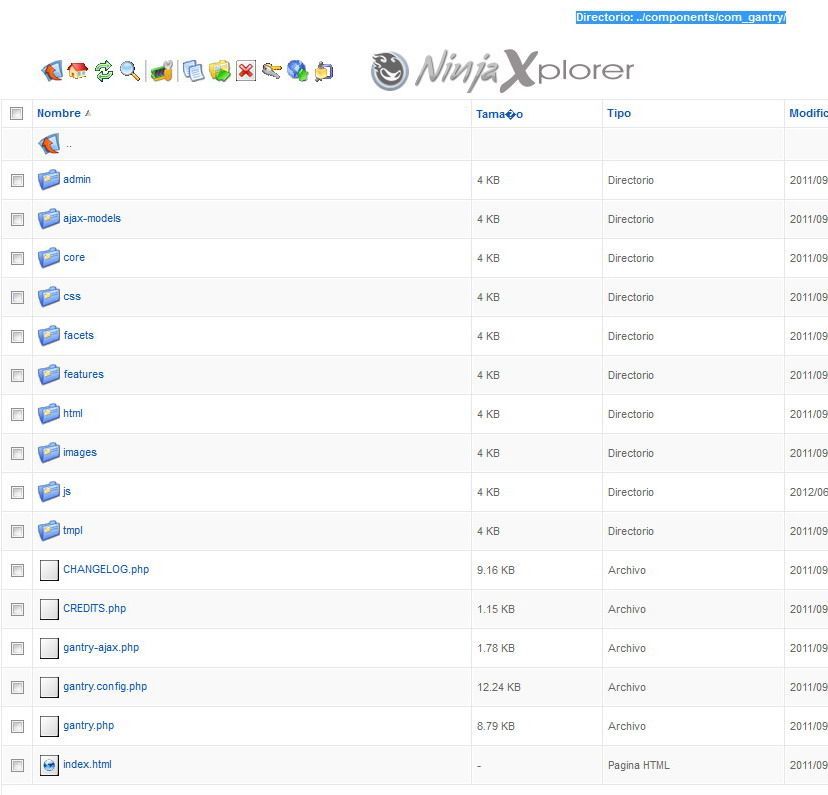The width and height of the screenshot is (828, 795).
Task: Delete selected items with the red X icon
Action: click(246, 71)
